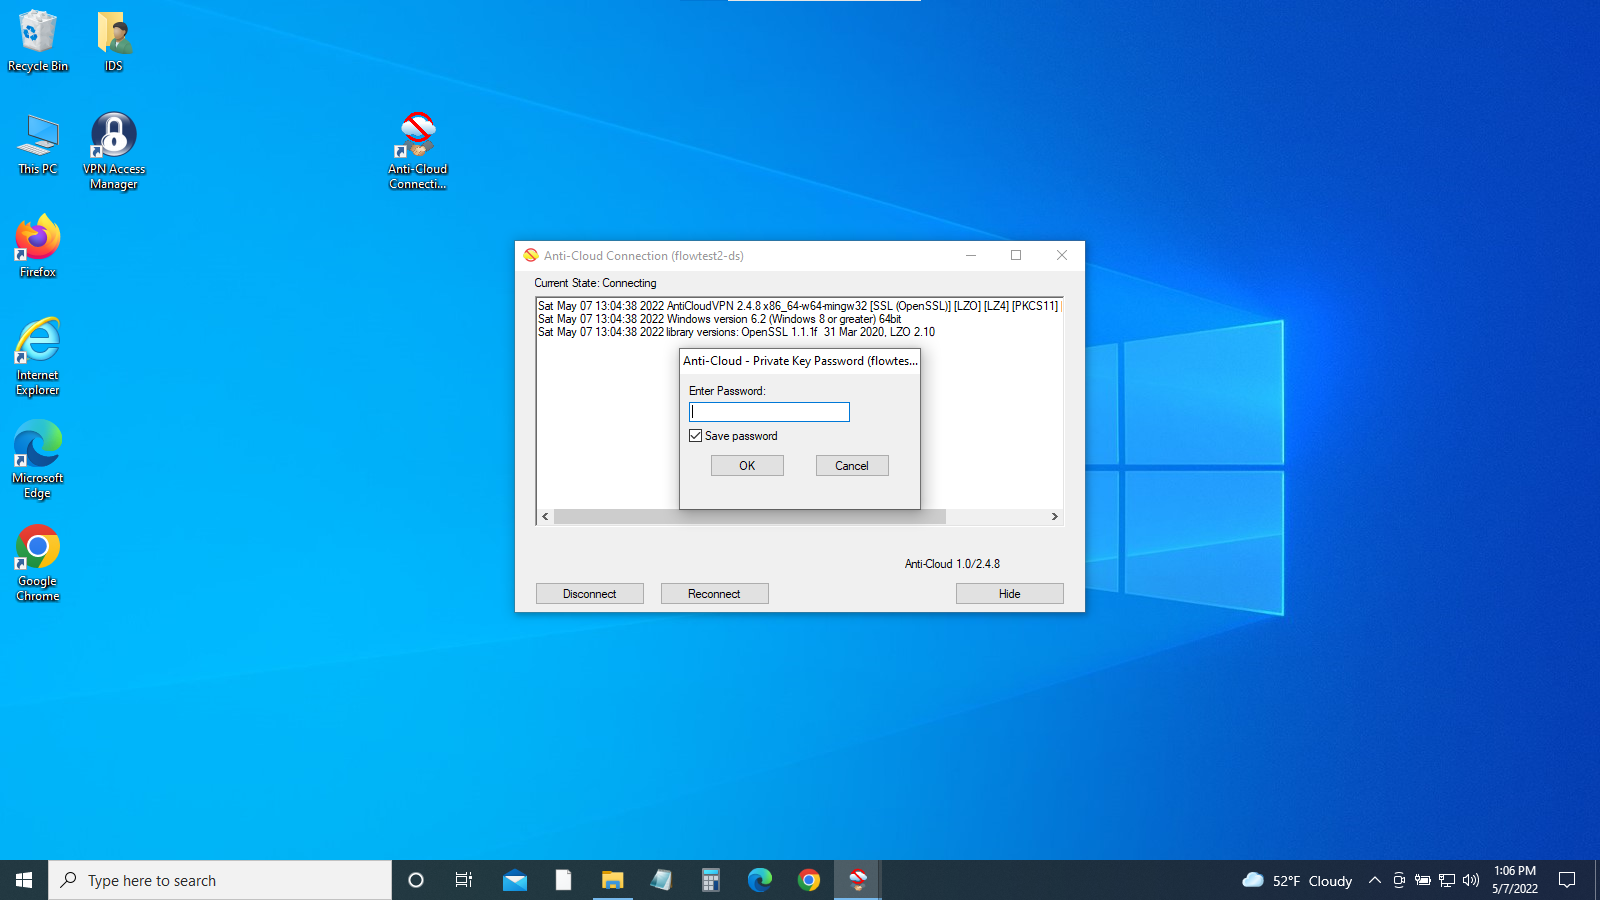
Task: Click the log line with library versions
Action: click(x=736, y=332)
